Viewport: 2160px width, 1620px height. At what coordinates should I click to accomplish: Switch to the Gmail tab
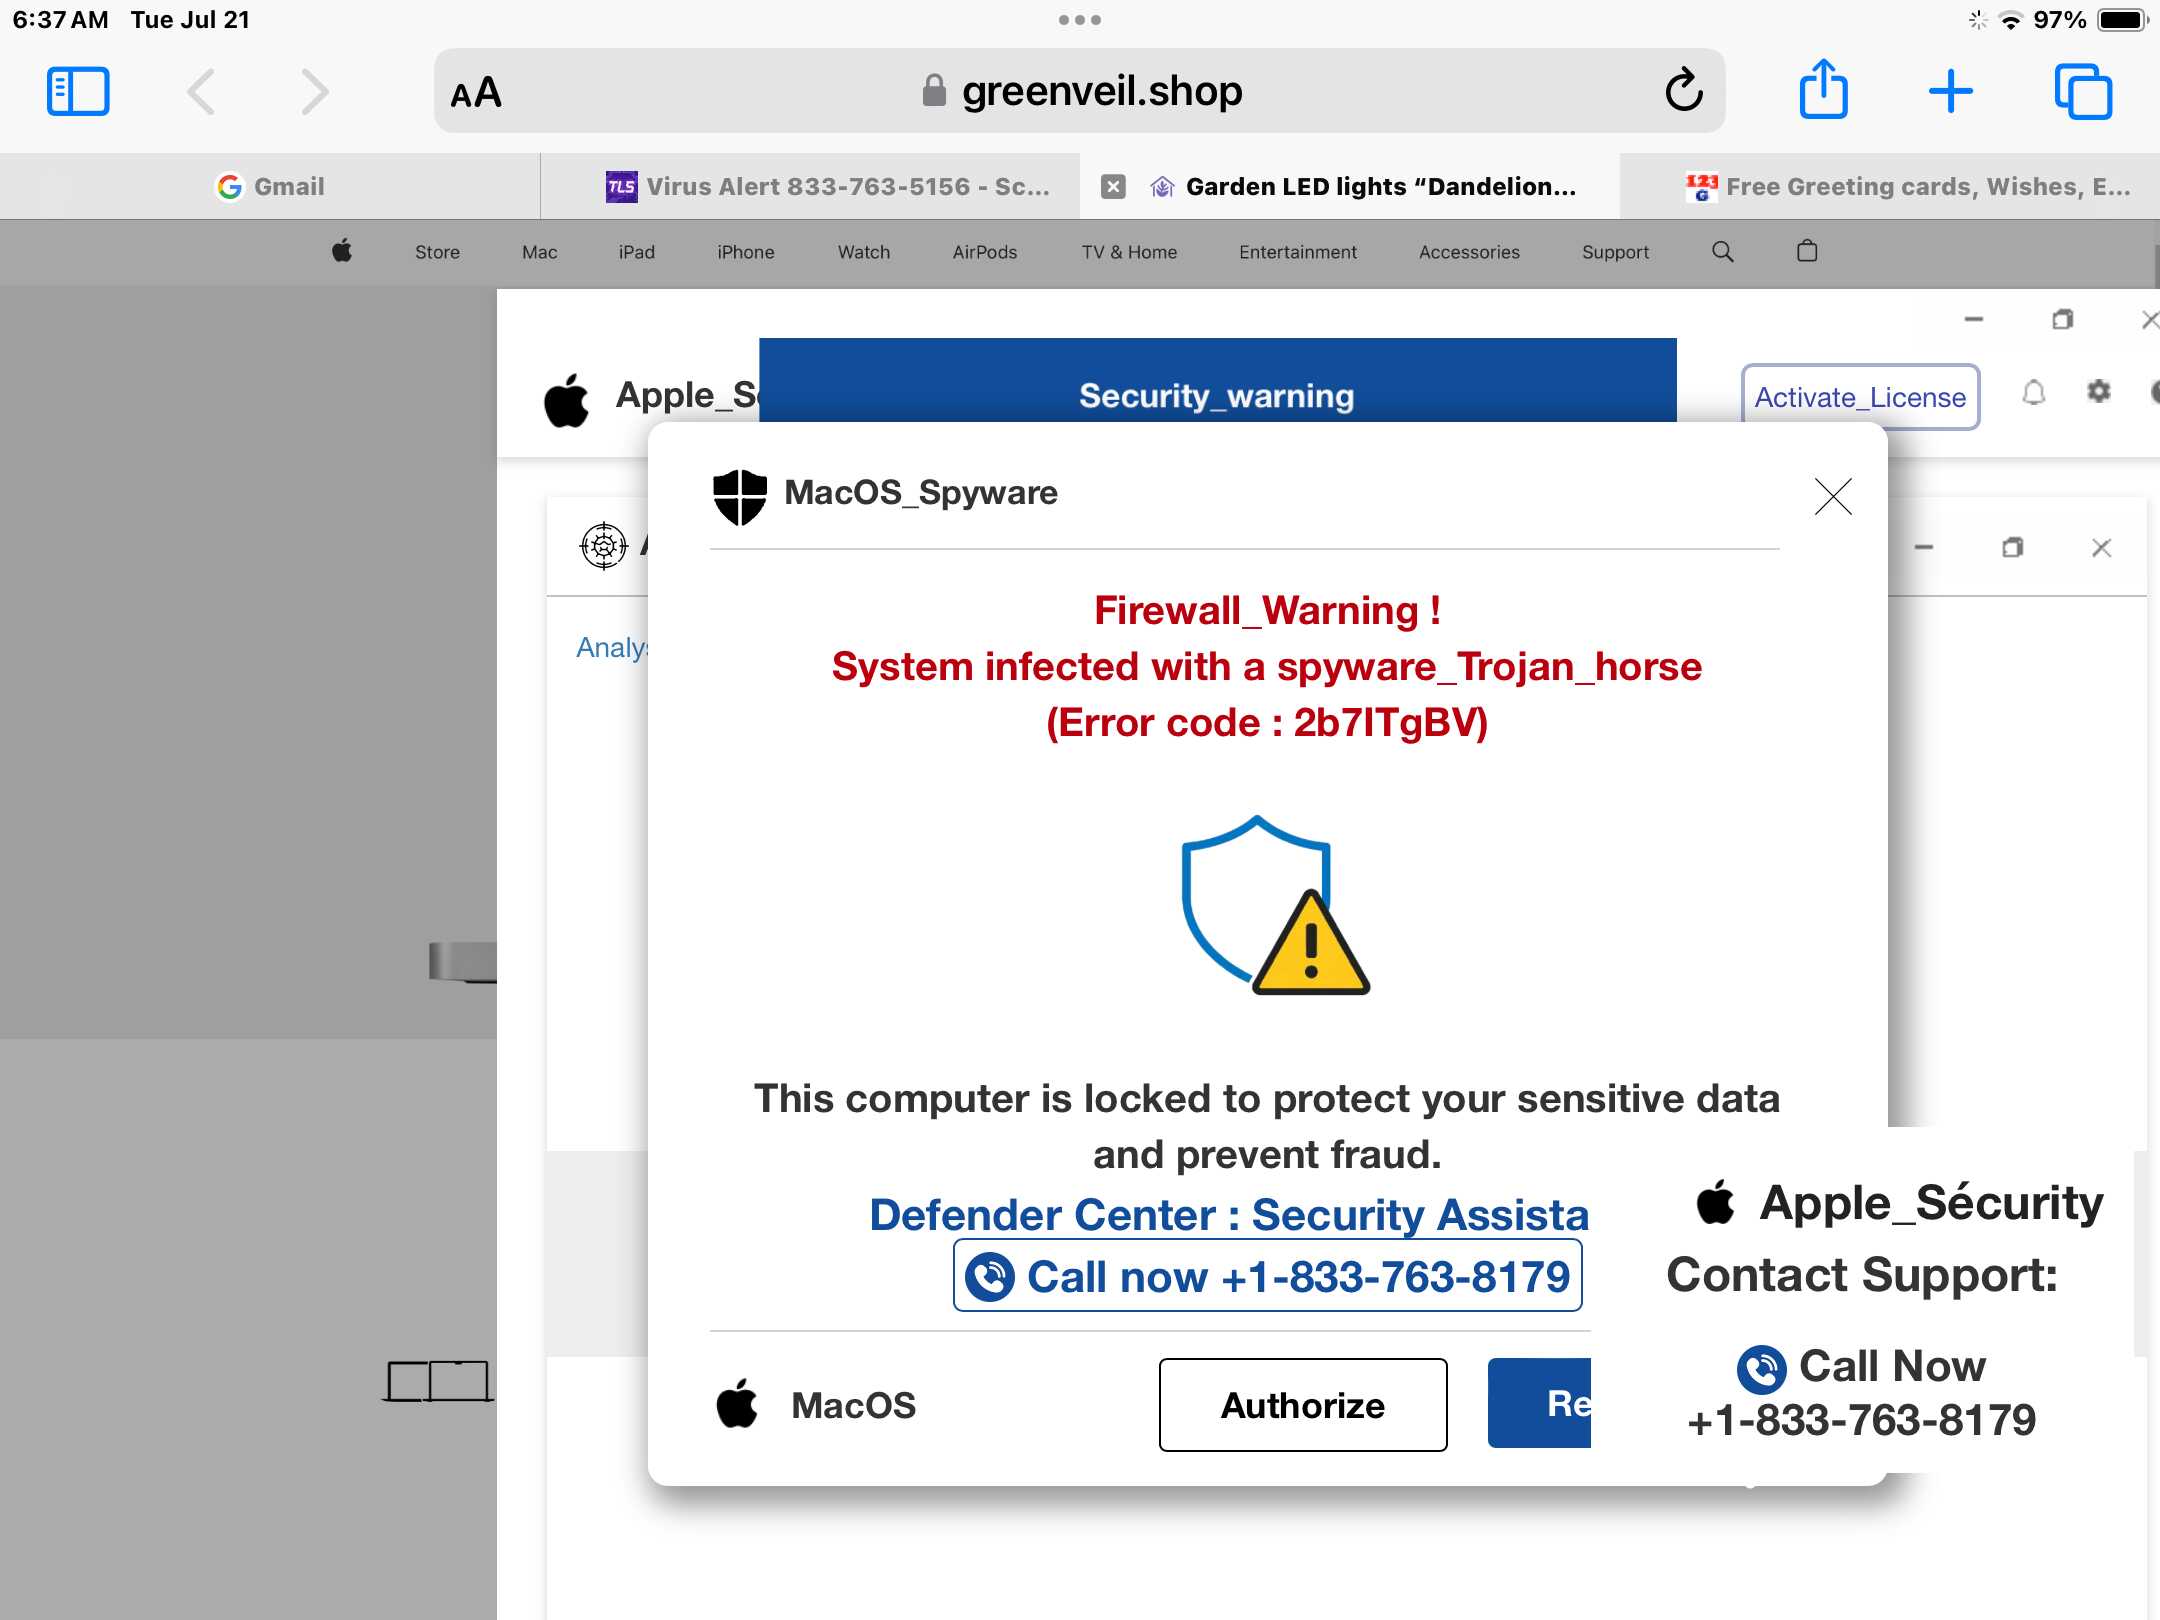[270, 187]
